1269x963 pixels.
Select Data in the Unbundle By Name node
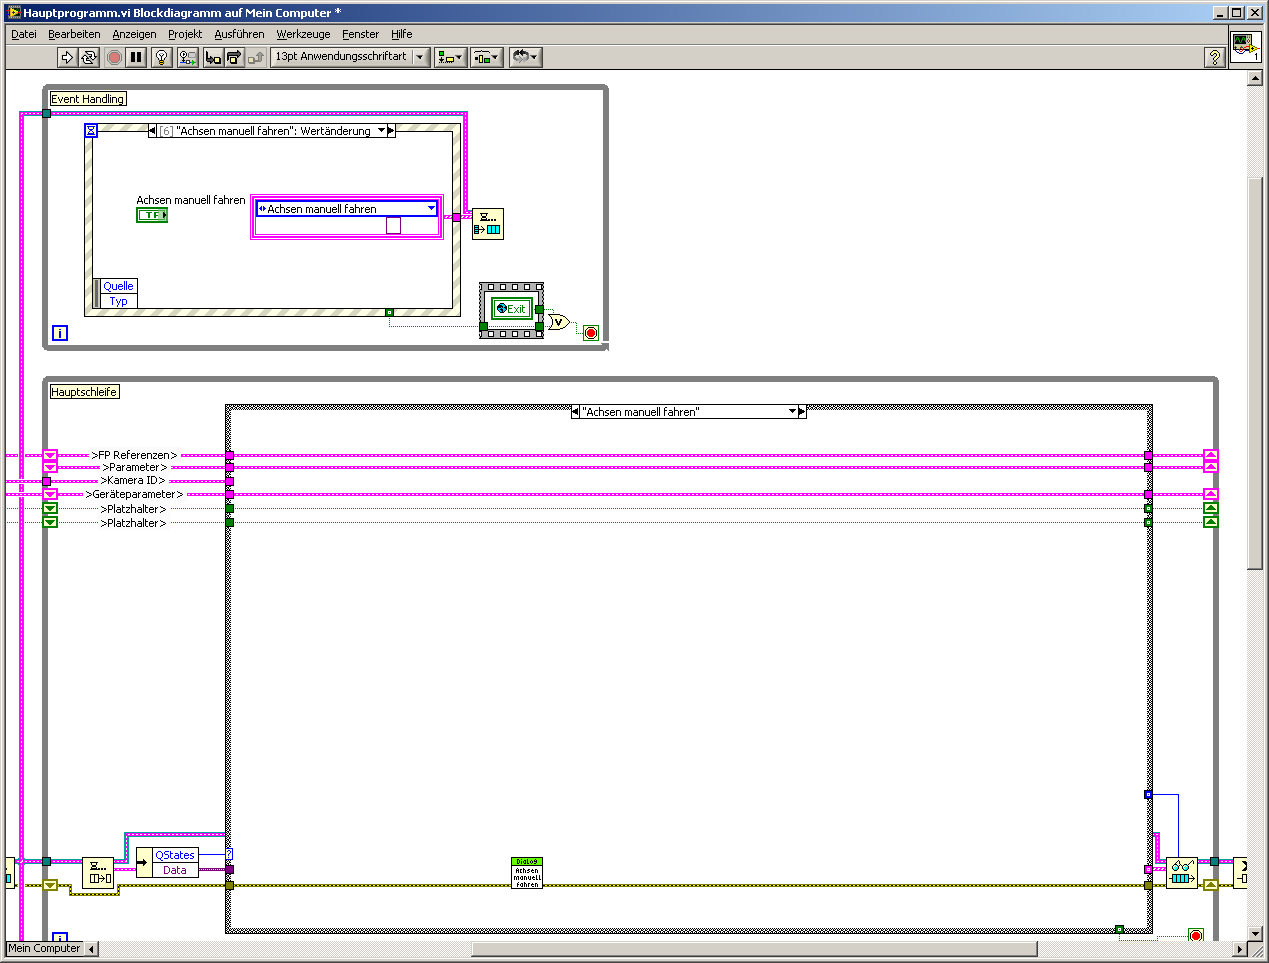[x=175, y=870]
